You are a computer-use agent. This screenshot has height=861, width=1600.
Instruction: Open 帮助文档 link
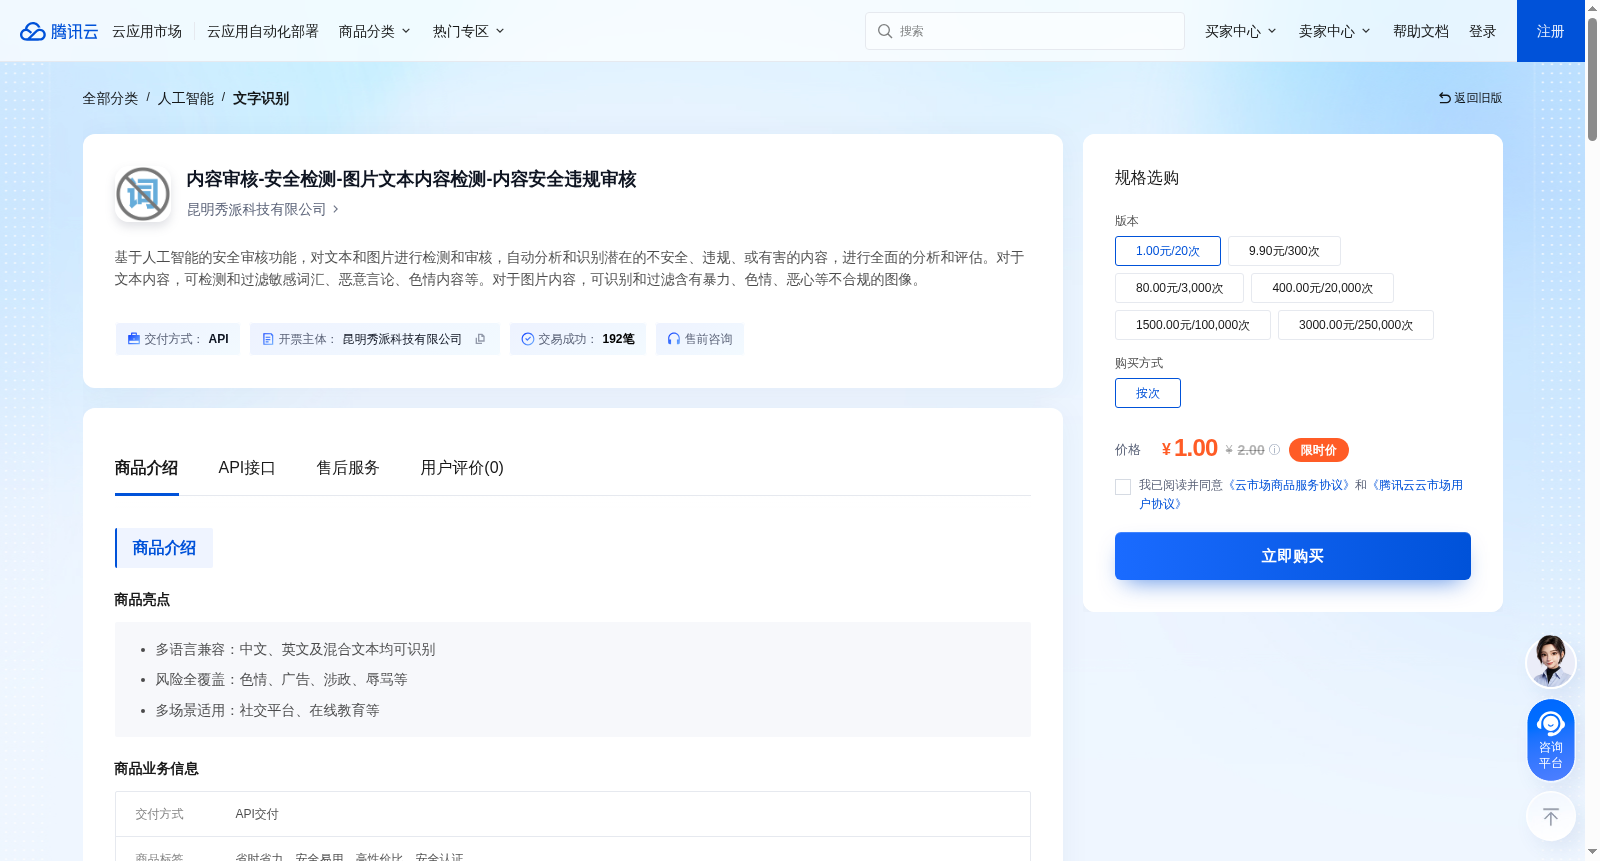1421,31
